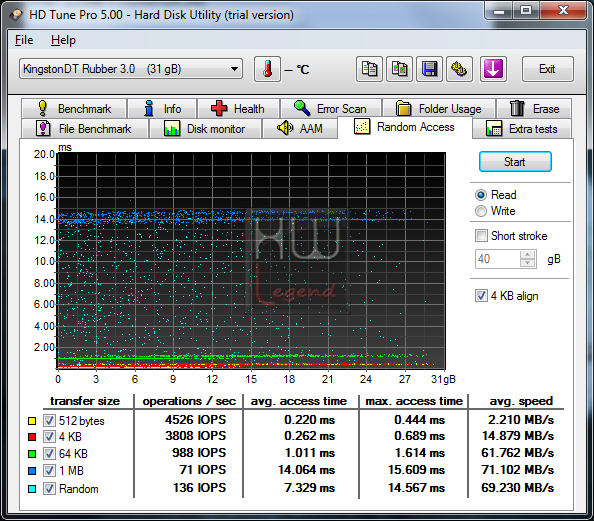Viewport: 594px width, 521px height.
Task: Click the avg. speed column header
Action: coord(521,401)
